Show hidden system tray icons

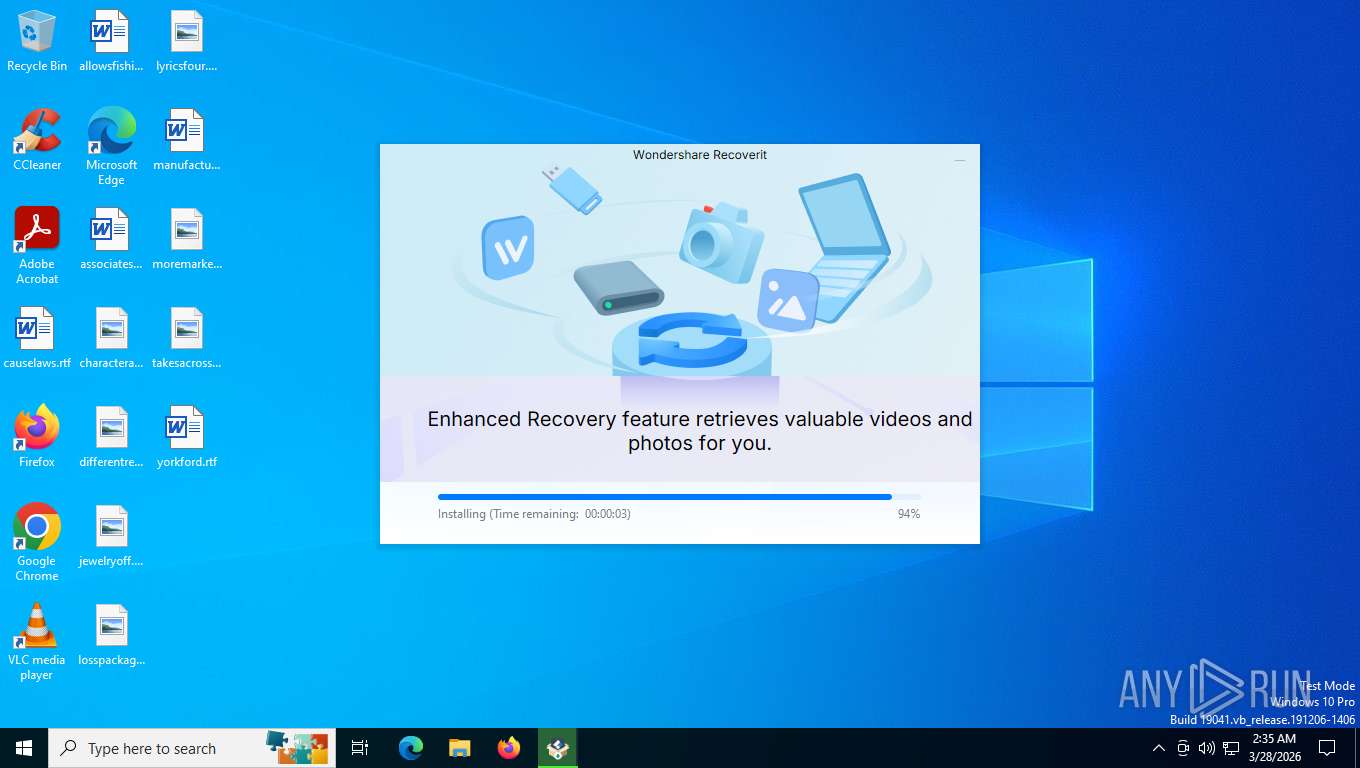[x=1159, y=748]
